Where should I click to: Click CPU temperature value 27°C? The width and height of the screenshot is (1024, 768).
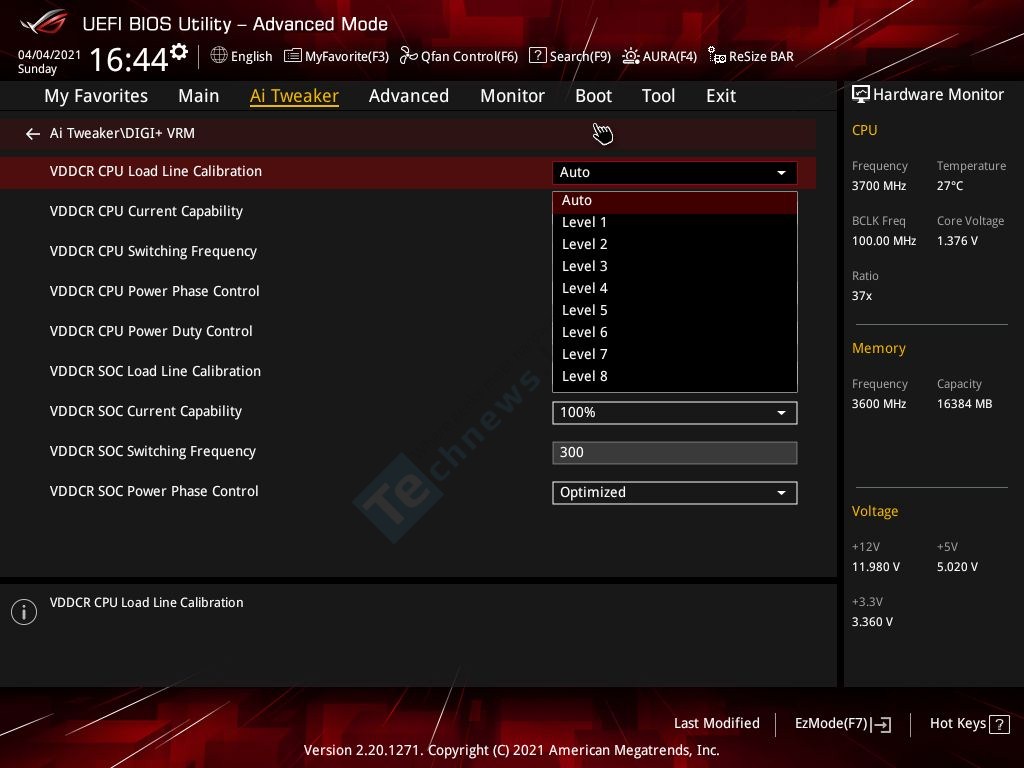tap(950, 186)
